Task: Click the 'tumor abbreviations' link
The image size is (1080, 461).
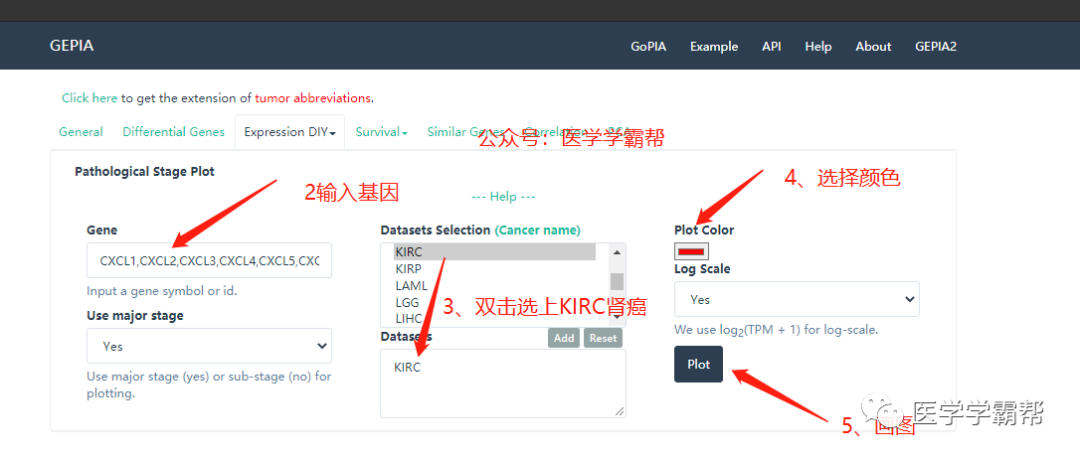Action: coord(313,98)
